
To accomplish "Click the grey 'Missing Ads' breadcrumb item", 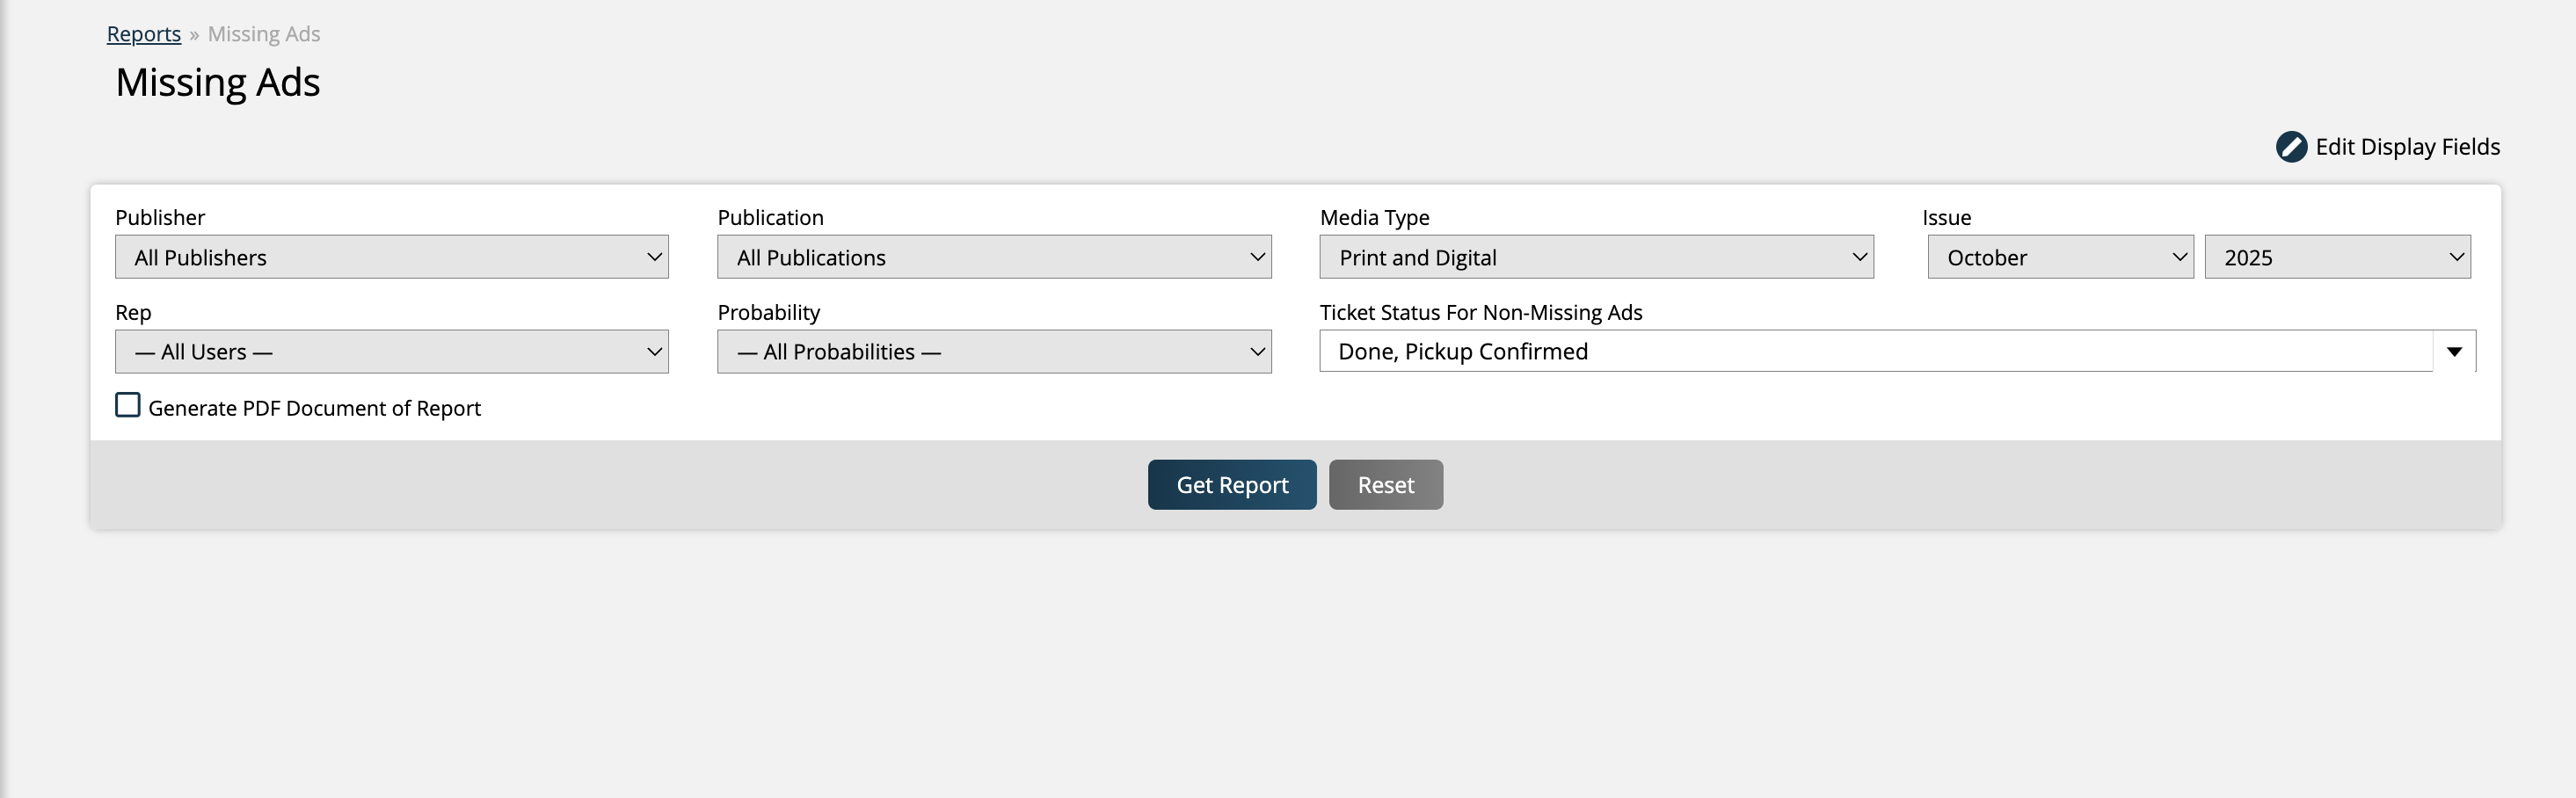I will (x=264, y=34).
